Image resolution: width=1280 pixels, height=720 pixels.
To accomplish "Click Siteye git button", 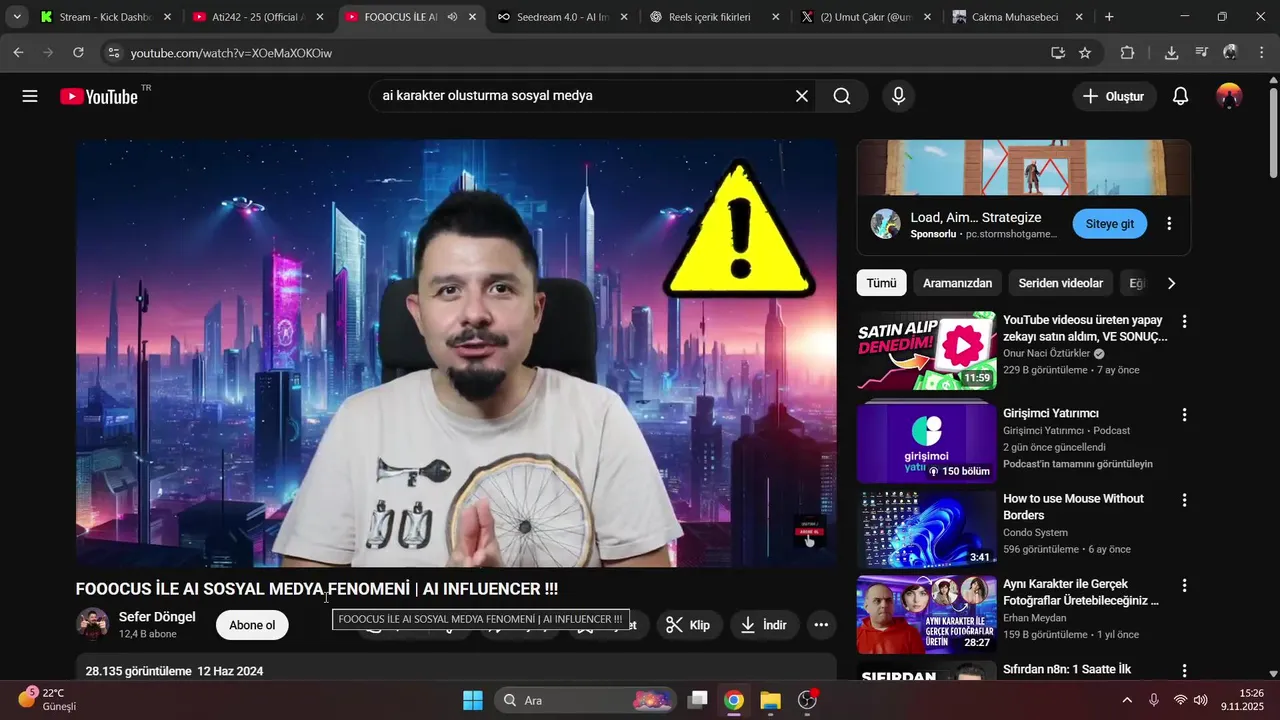I will (1110, 224).
